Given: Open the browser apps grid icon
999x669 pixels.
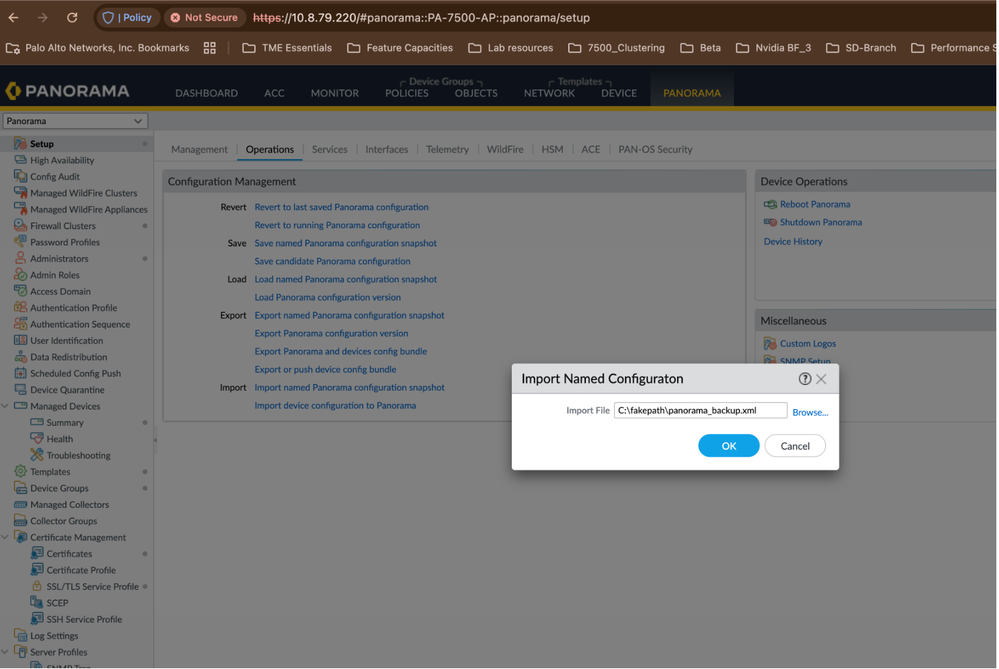Looking at the screenshot, I should 210,48.
